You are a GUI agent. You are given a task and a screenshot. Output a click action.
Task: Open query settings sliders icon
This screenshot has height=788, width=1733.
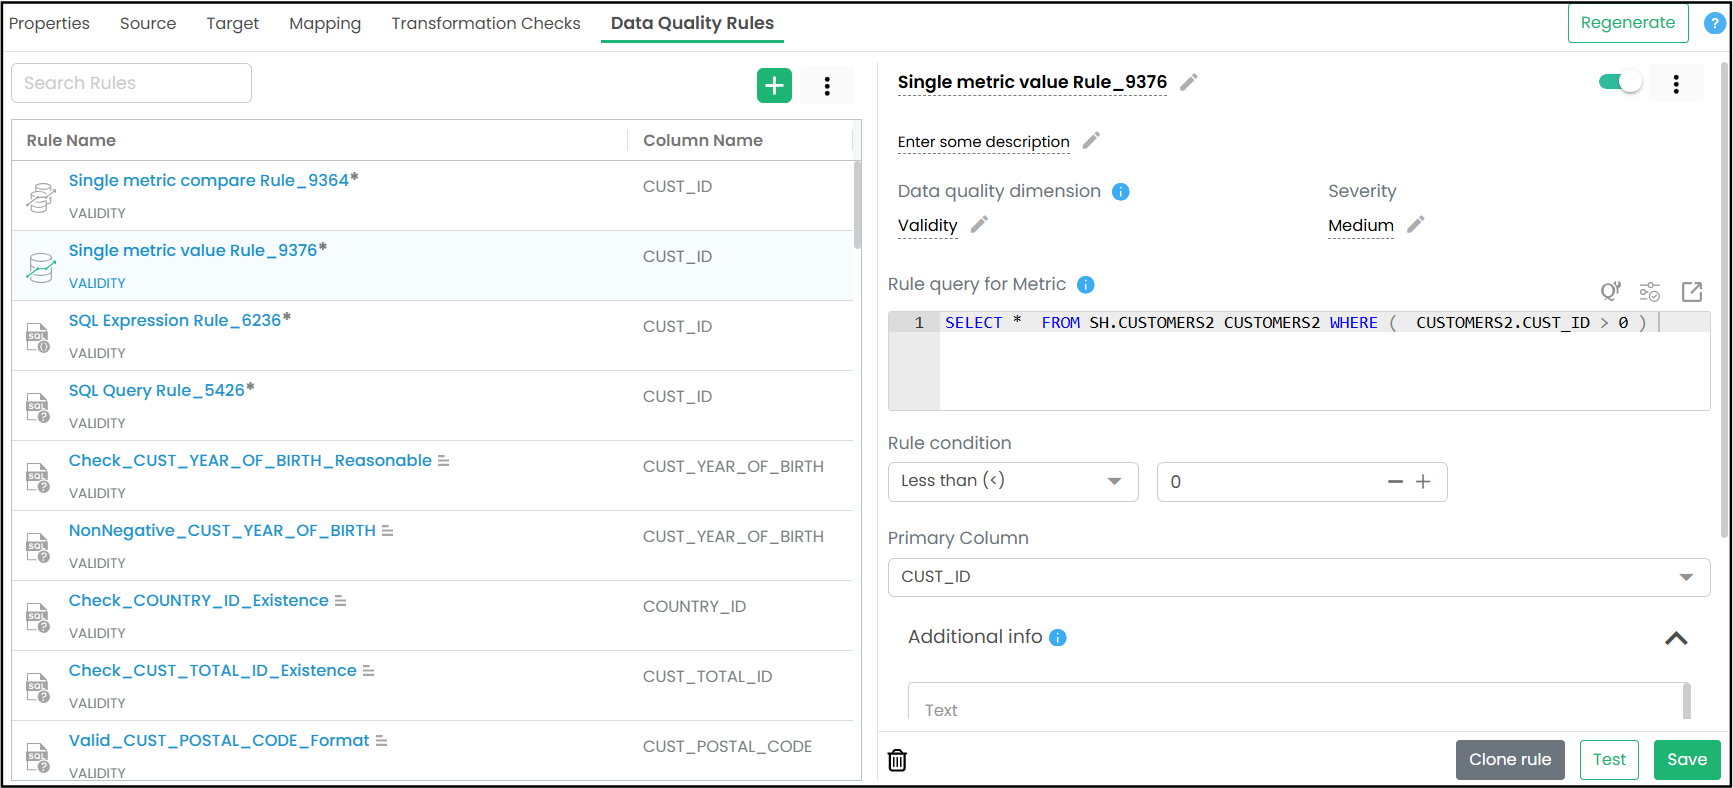click(1650, 291)
